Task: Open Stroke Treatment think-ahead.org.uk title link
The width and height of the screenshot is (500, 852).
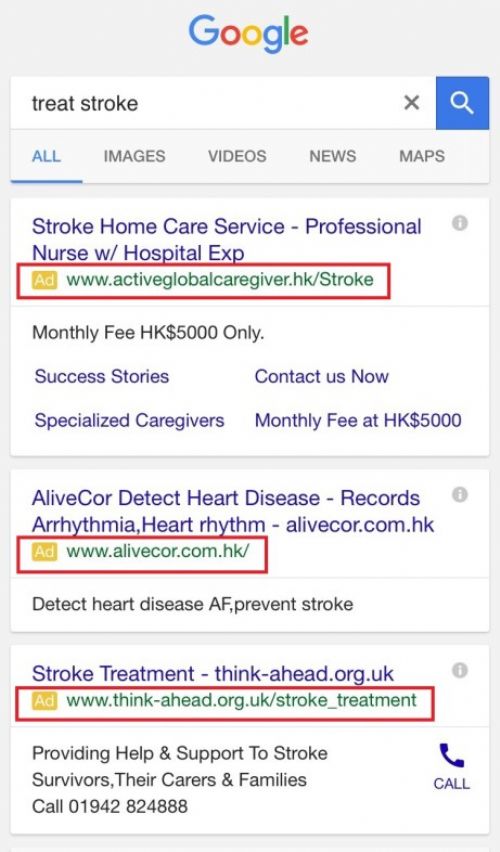Action: tap(212, 674)
